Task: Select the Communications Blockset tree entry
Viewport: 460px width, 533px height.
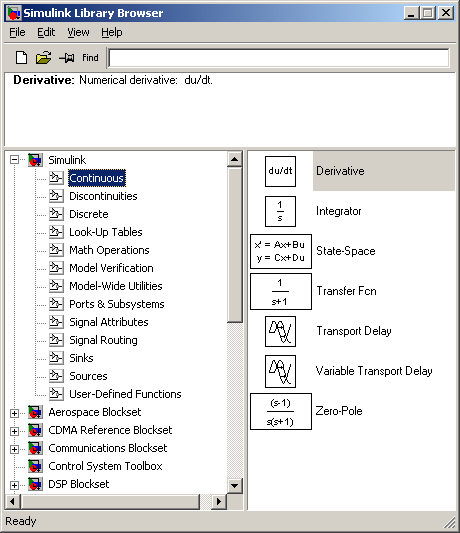Action: (107, 448)
